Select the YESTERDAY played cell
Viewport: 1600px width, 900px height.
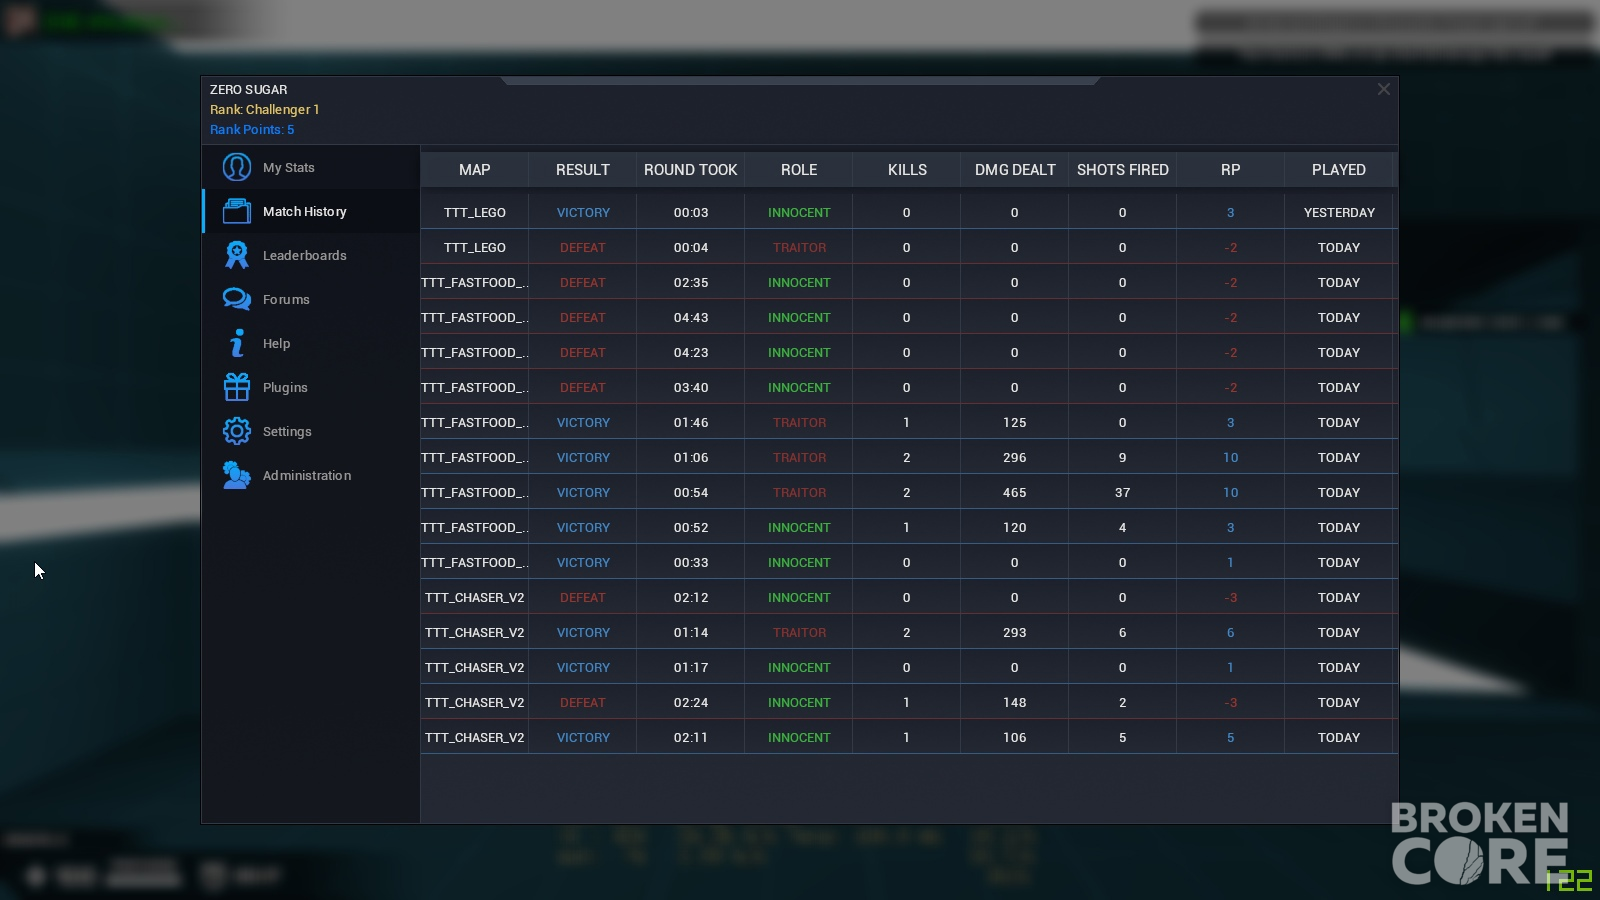(x=1339, y=213)
